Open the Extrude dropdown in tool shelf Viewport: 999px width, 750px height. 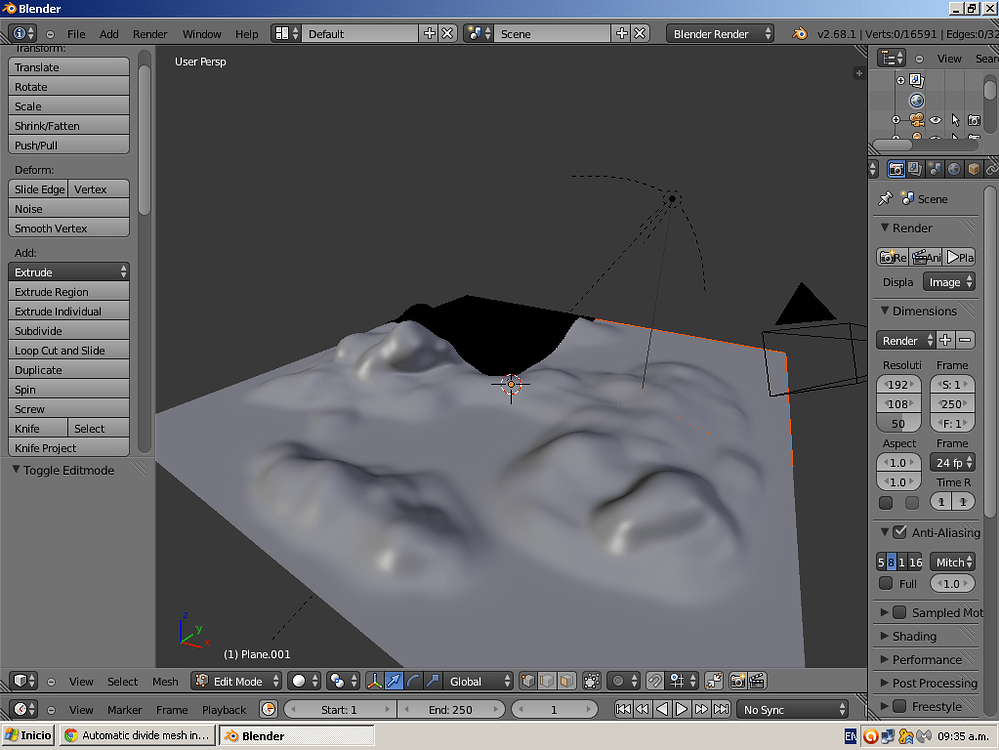point(69,272)
